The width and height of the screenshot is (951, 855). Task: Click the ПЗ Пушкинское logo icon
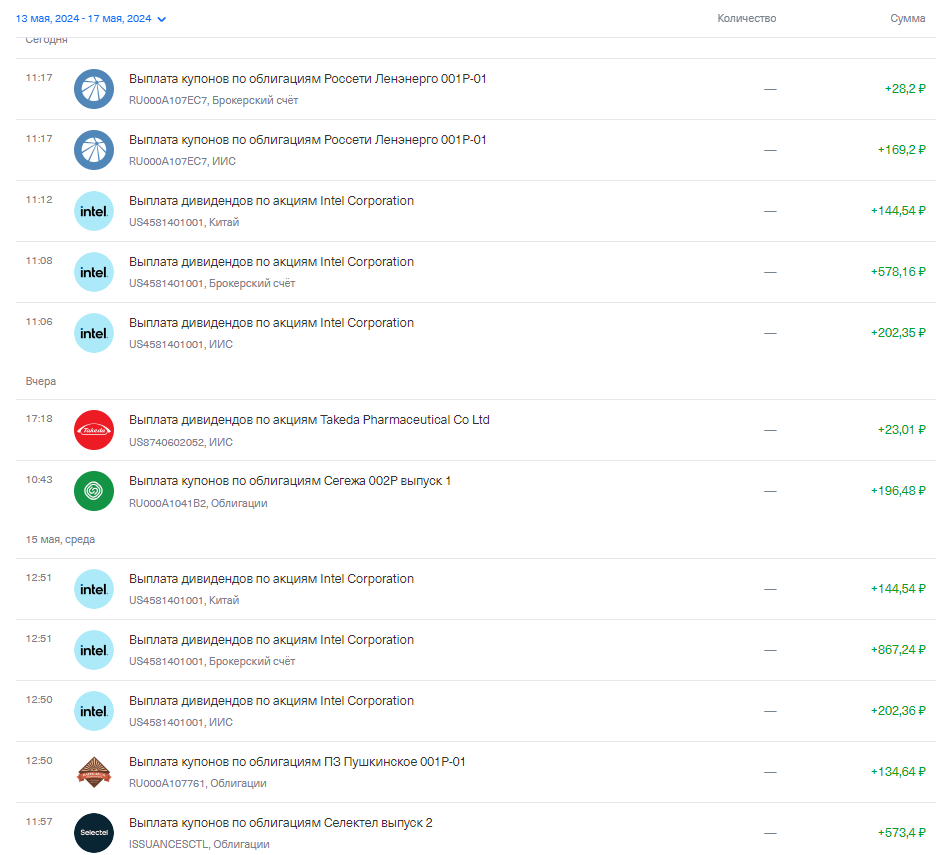coord(94,772)
